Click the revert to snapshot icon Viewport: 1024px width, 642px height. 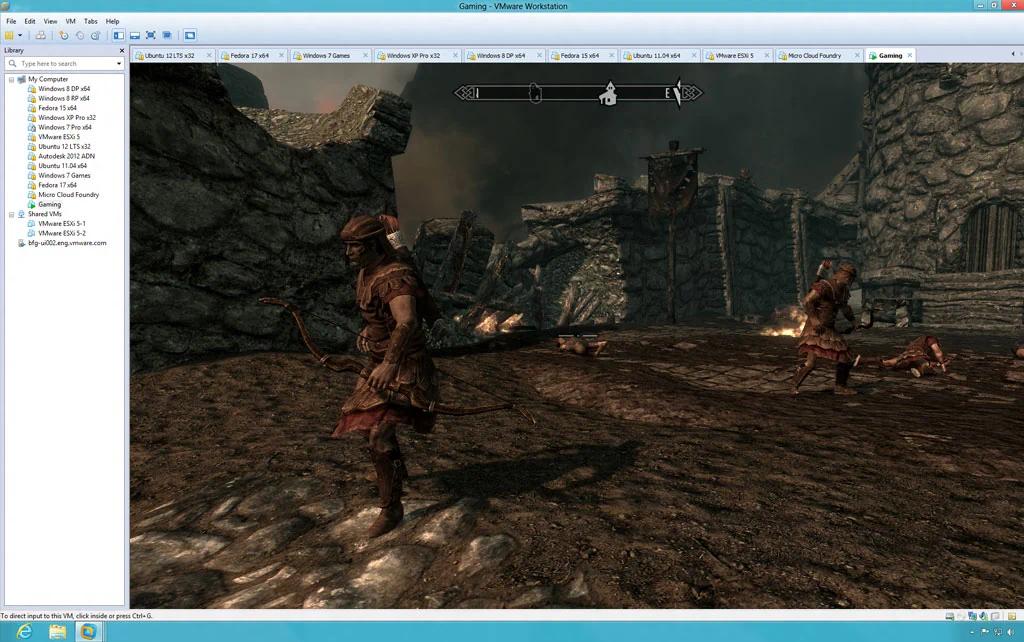coord(80,35)
